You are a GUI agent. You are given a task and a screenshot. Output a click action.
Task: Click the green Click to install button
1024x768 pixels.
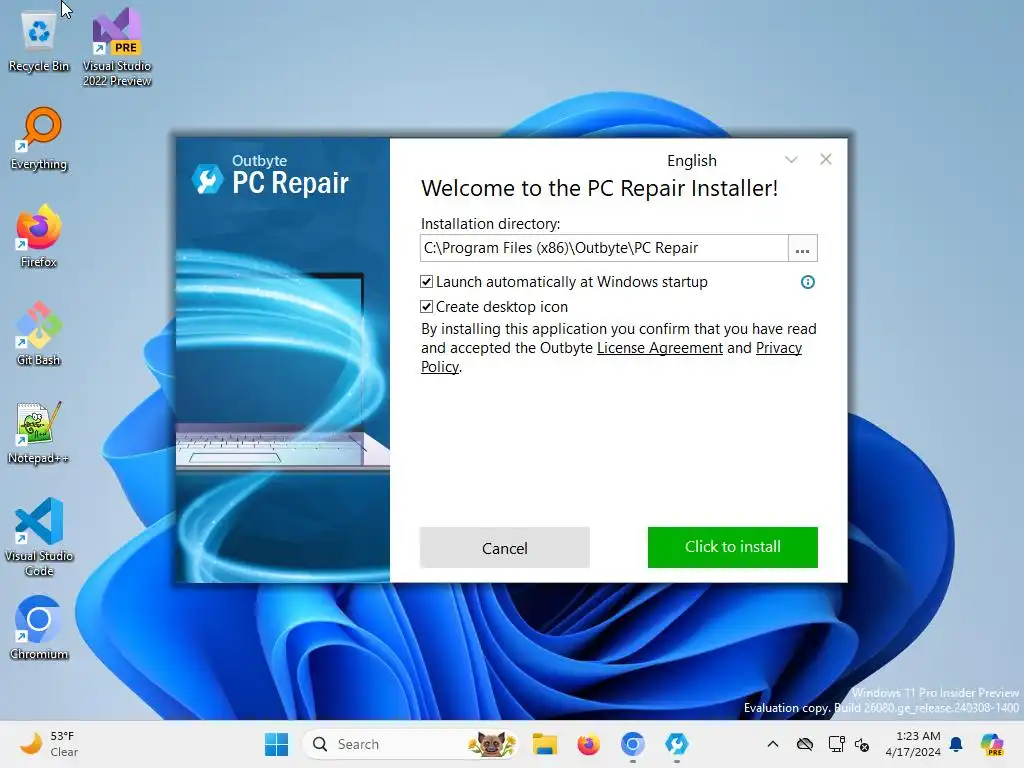pyautogui.click(x=733, y=547)
